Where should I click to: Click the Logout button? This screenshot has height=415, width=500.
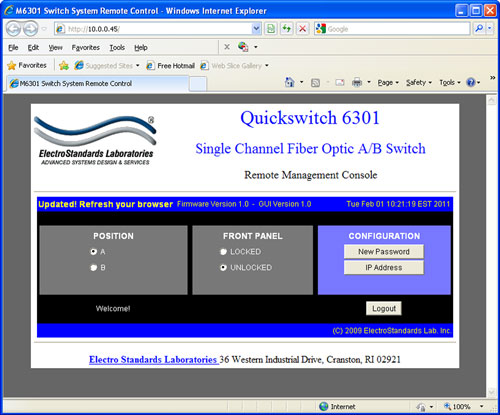click(x=384, y=309)
